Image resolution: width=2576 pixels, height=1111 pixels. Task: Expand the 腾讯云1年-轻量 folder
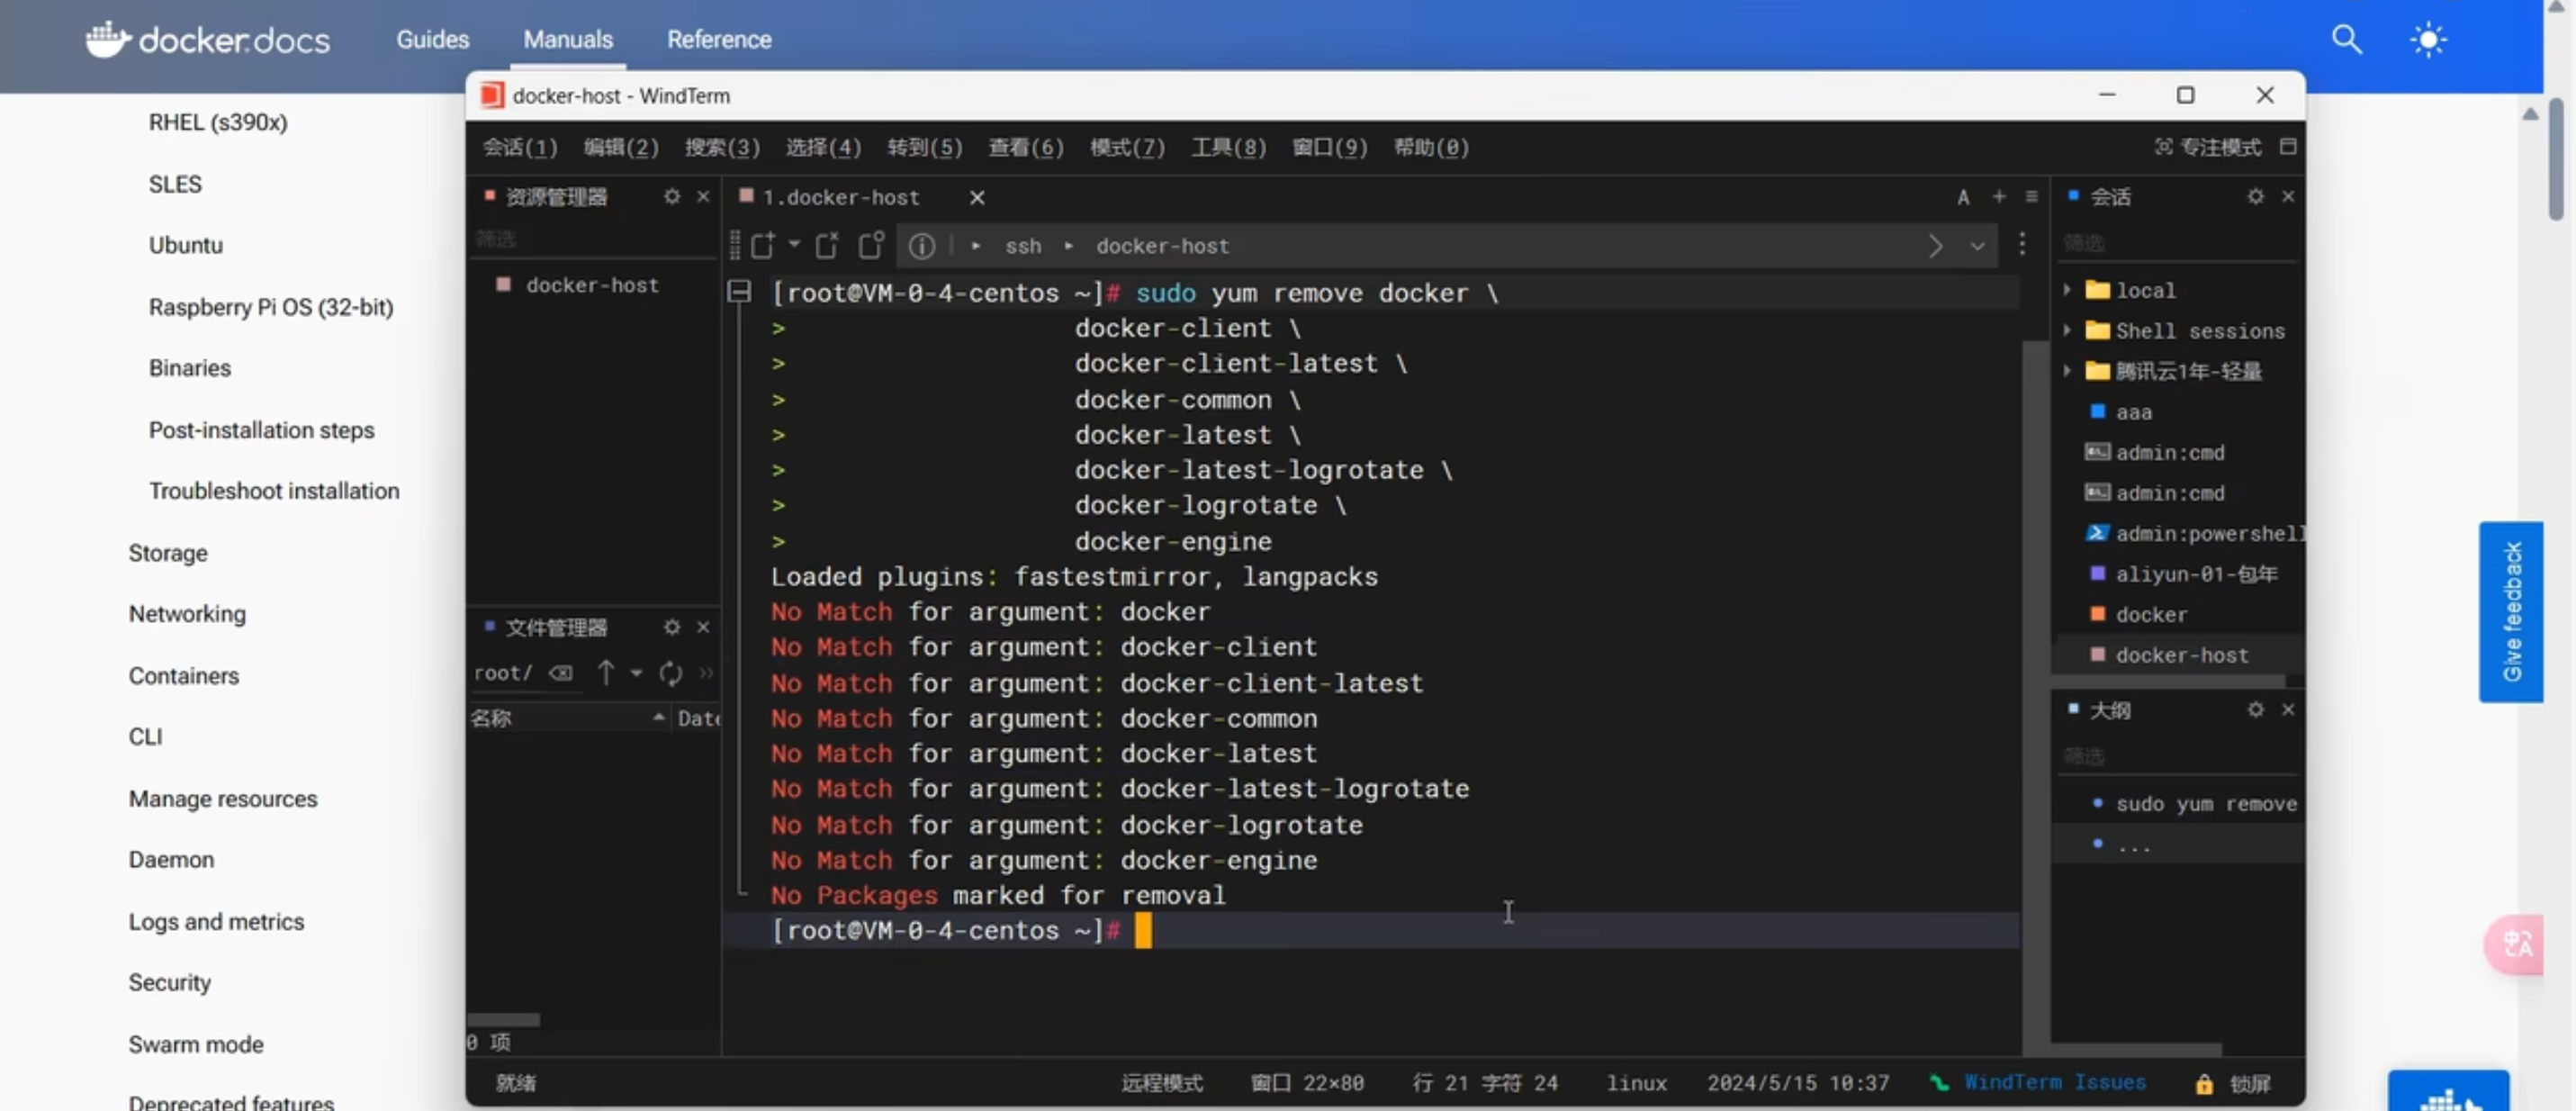click(2067, 371)
